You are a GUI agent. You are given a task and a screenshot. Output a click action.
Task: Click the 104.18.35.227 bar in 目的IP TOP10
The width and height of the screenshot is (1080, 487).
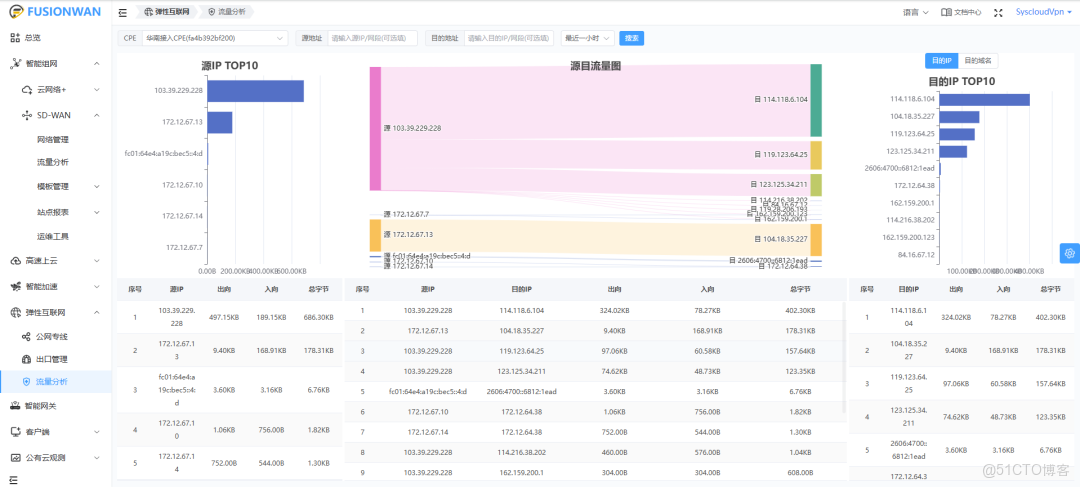(959, 117)
